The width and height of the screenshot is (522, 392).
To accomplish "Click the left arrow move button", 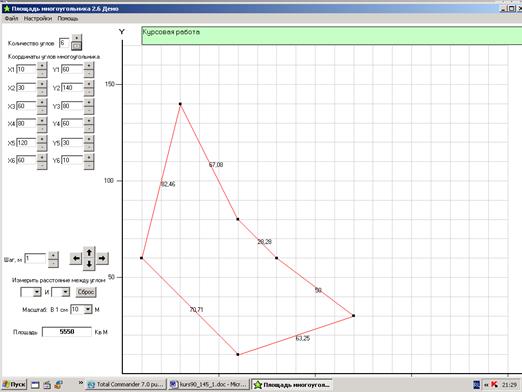I will pos(76,258).
